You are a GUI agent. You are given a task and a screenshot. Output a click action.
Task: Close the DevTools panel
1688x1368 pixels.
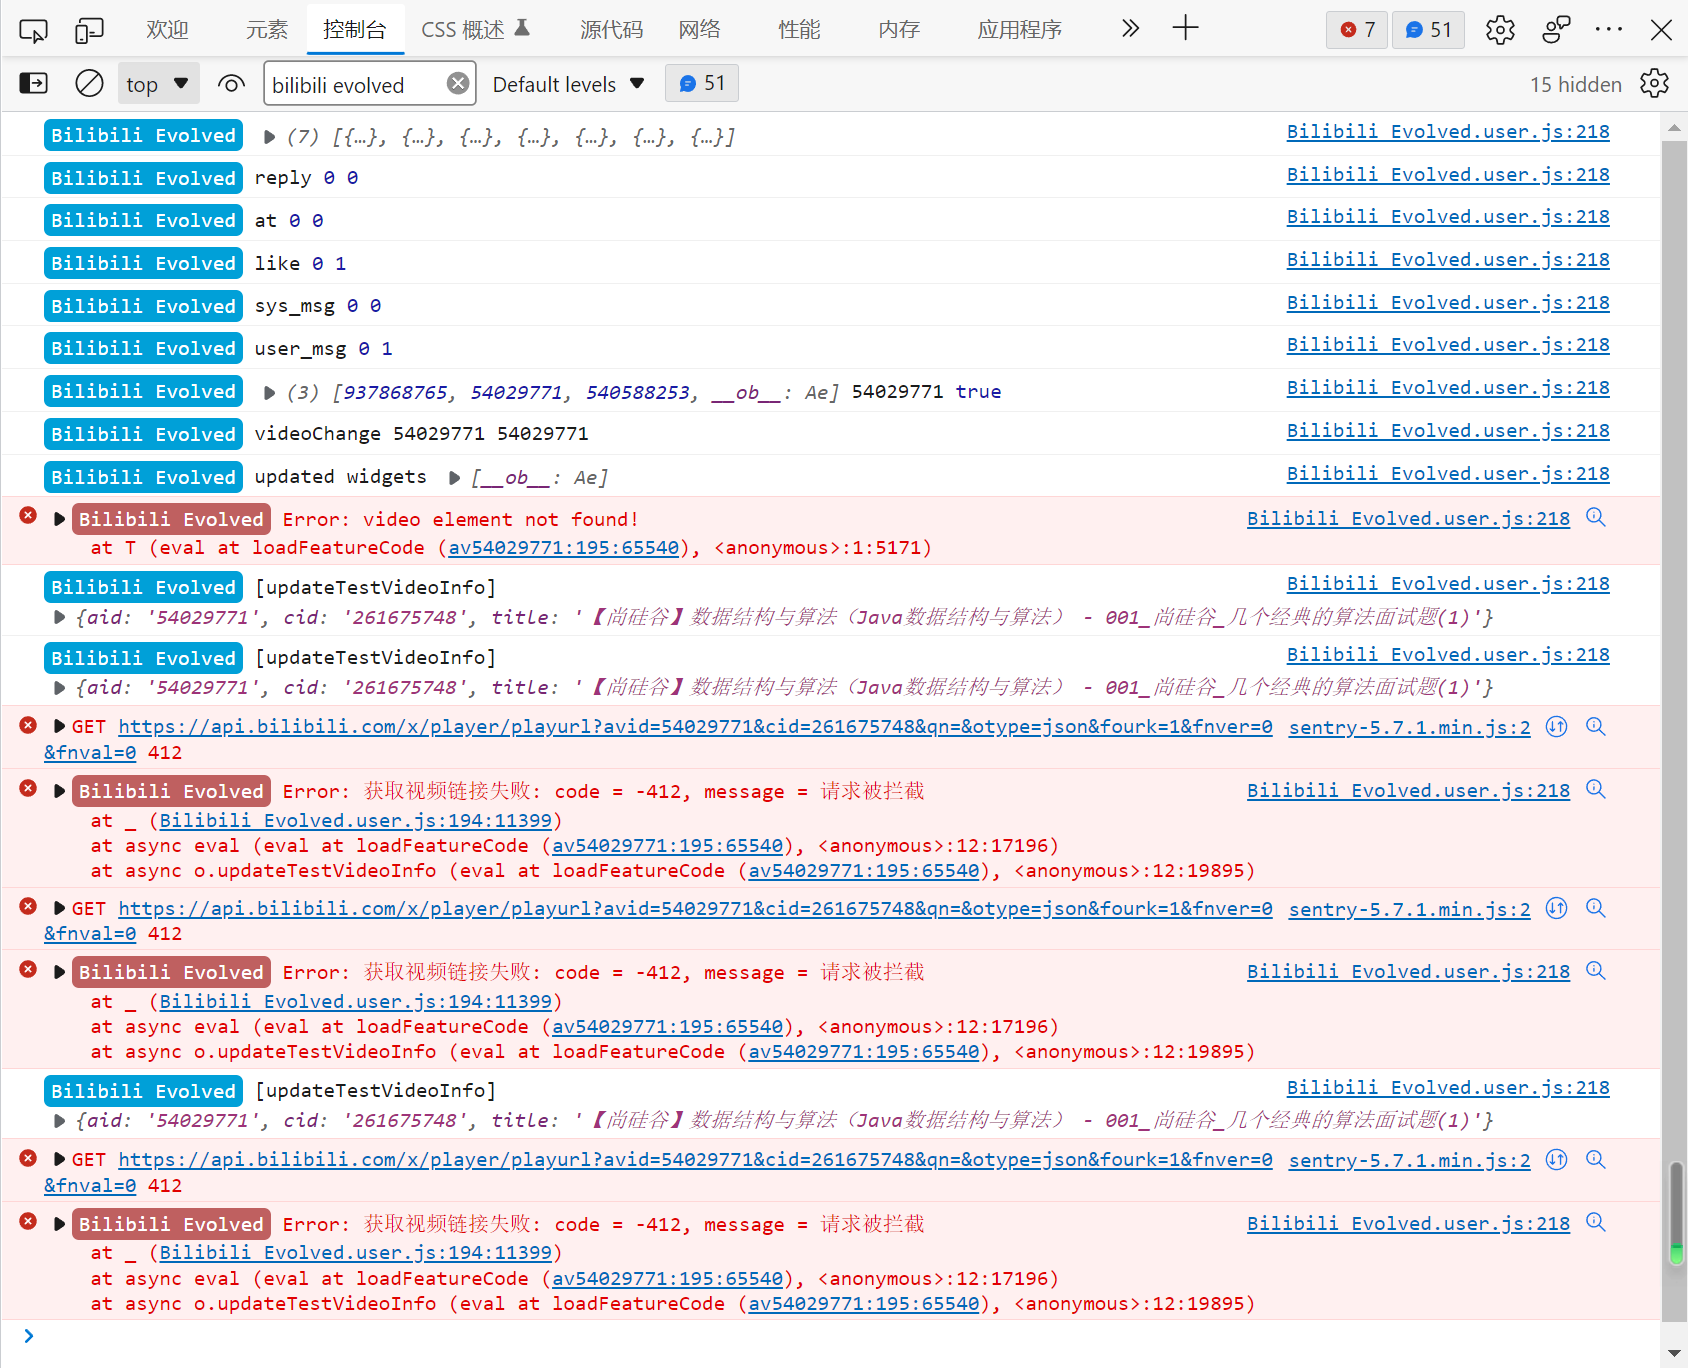click(x=1661, y=30)
